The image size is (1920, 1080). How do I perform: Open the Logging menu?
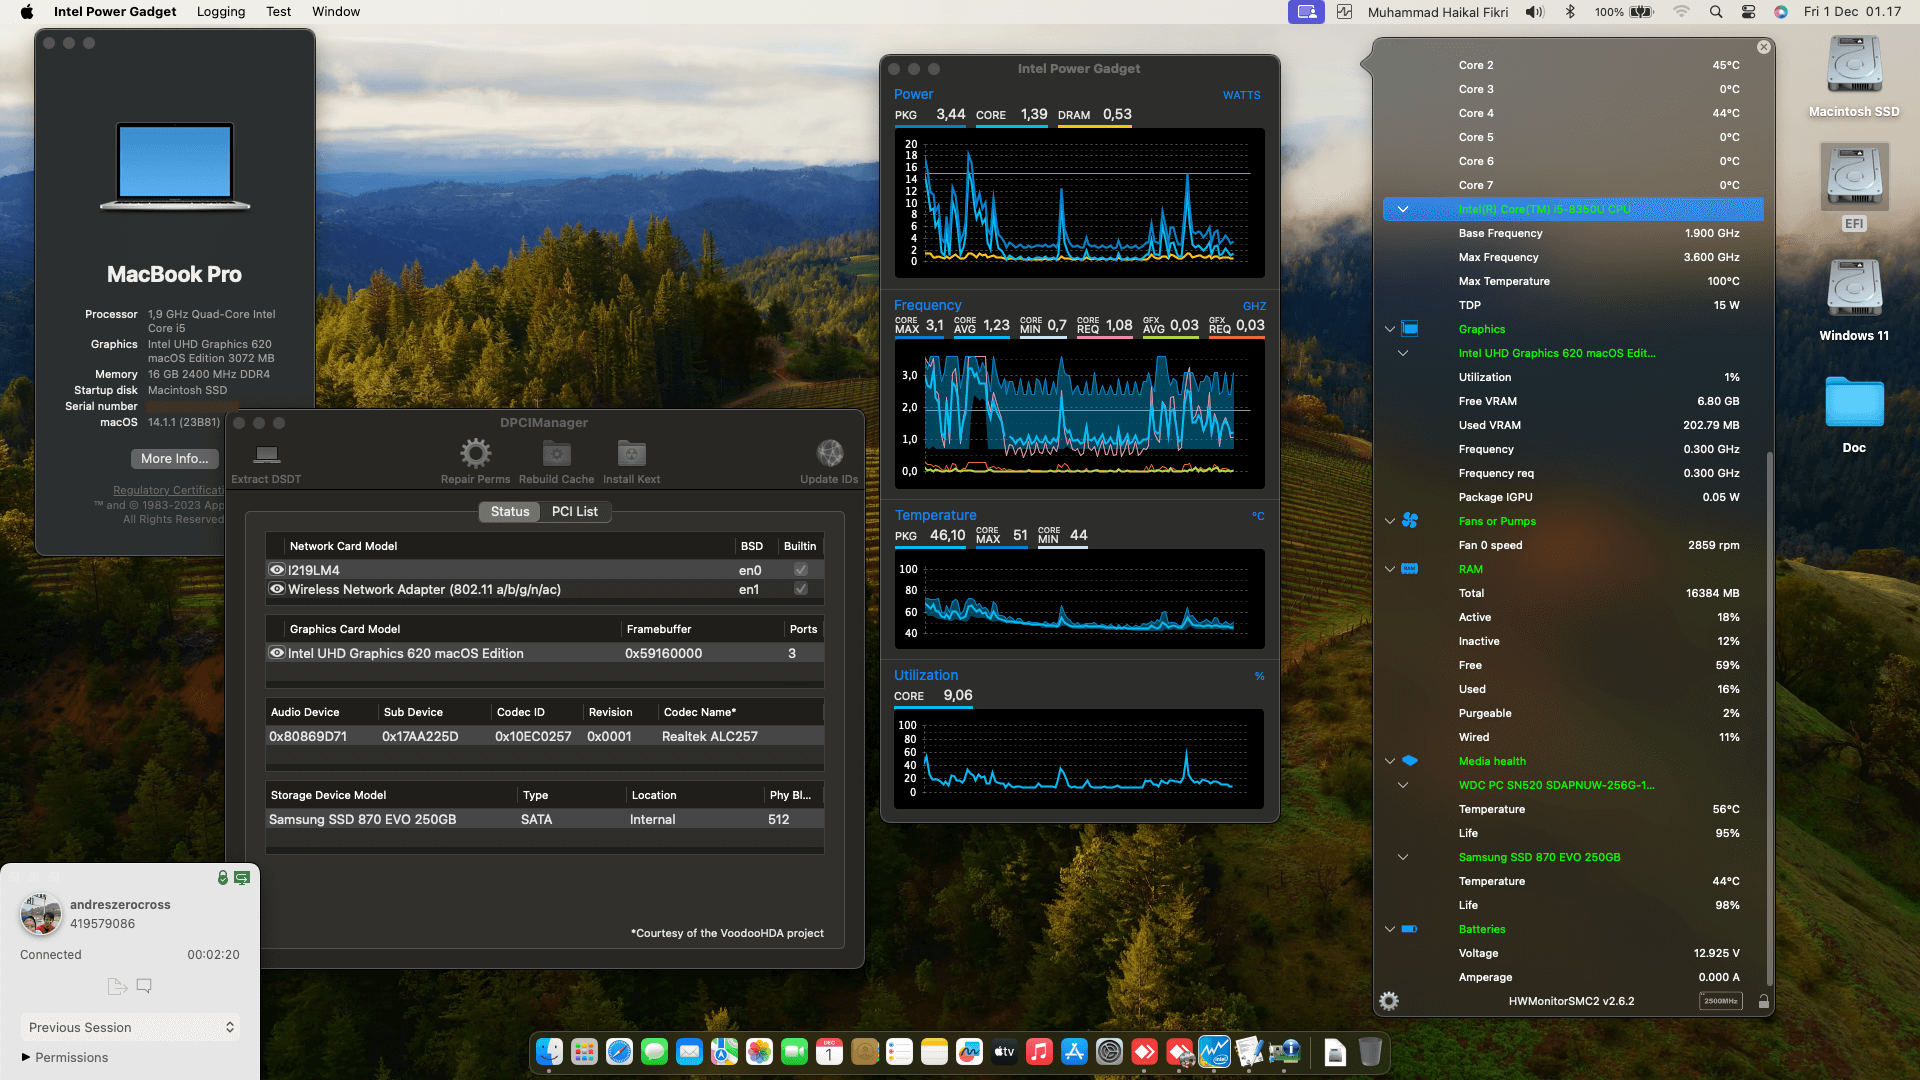tap(221, 12)
